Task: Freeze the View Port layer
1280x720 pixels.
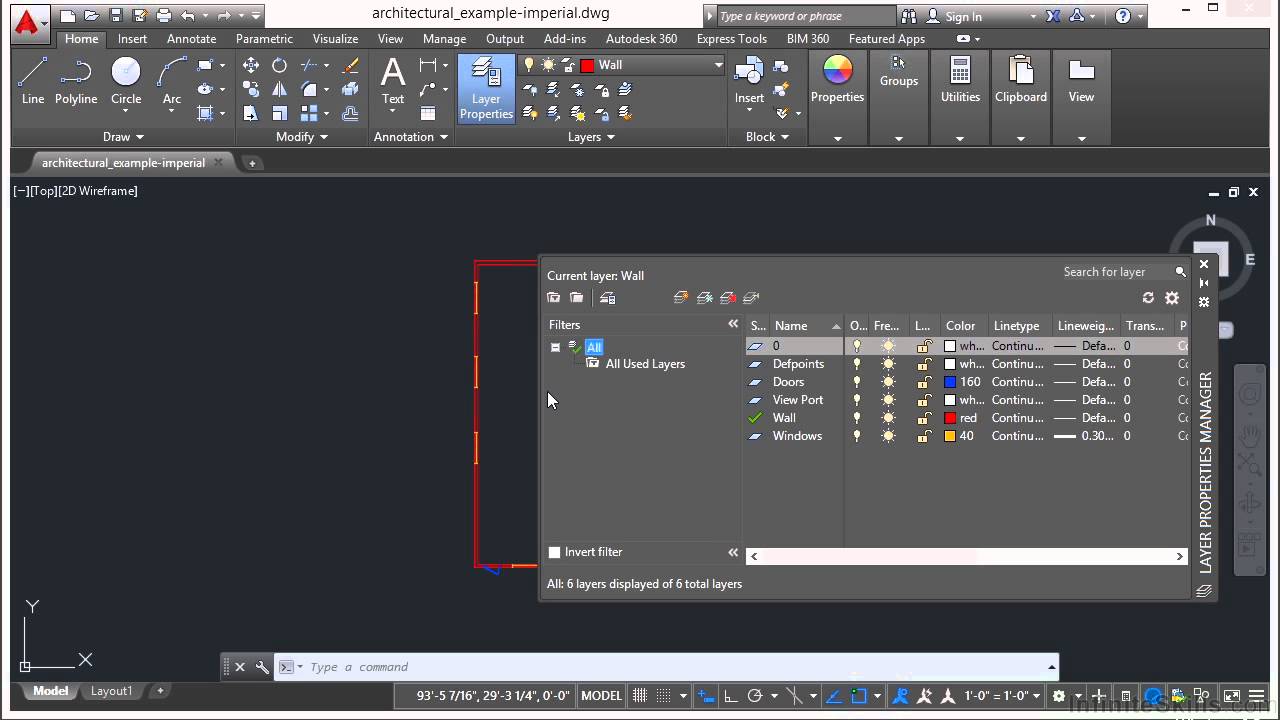Action: [888, 400]
